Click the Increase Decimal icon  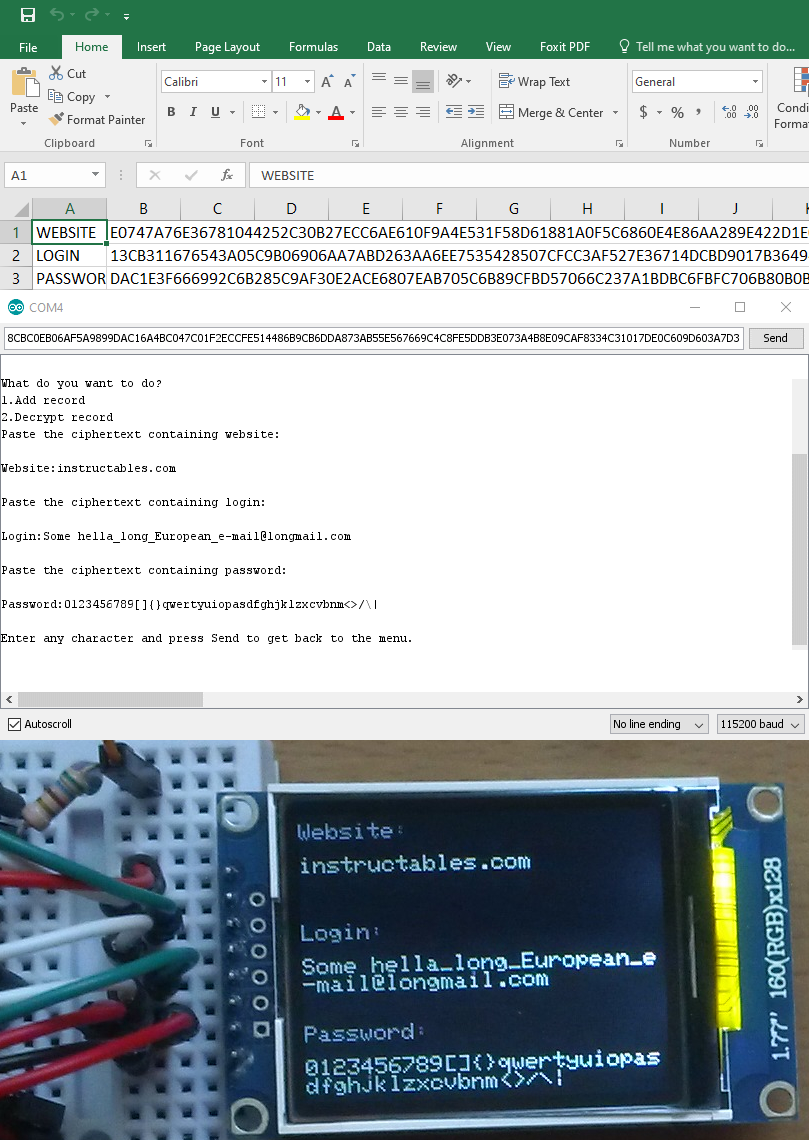point(729,112)
